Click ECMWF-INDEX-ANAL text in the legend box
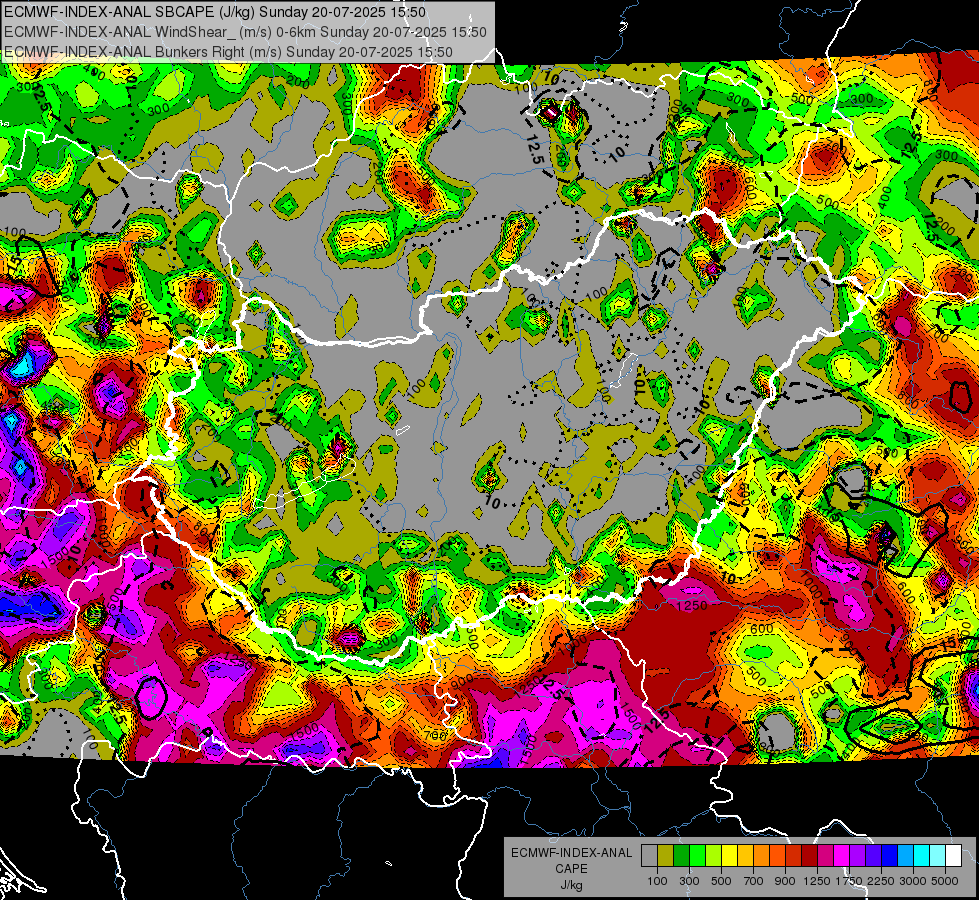This screenshot has height=900, width=979. pos(572,853)
